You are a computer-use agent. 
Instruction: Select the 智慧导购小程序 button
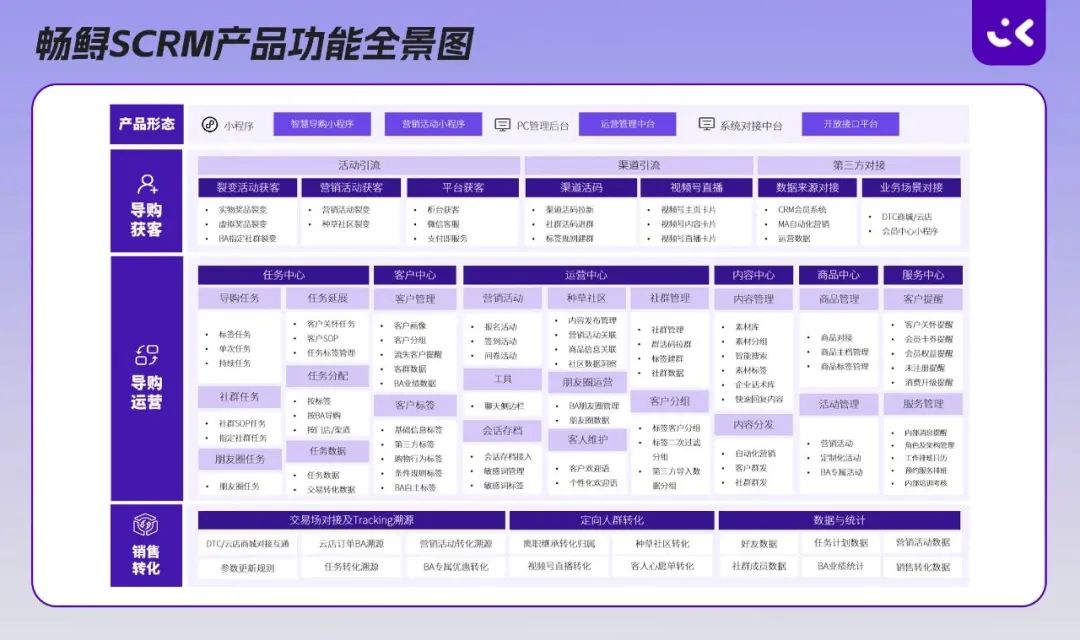click(x=322, y=124)
